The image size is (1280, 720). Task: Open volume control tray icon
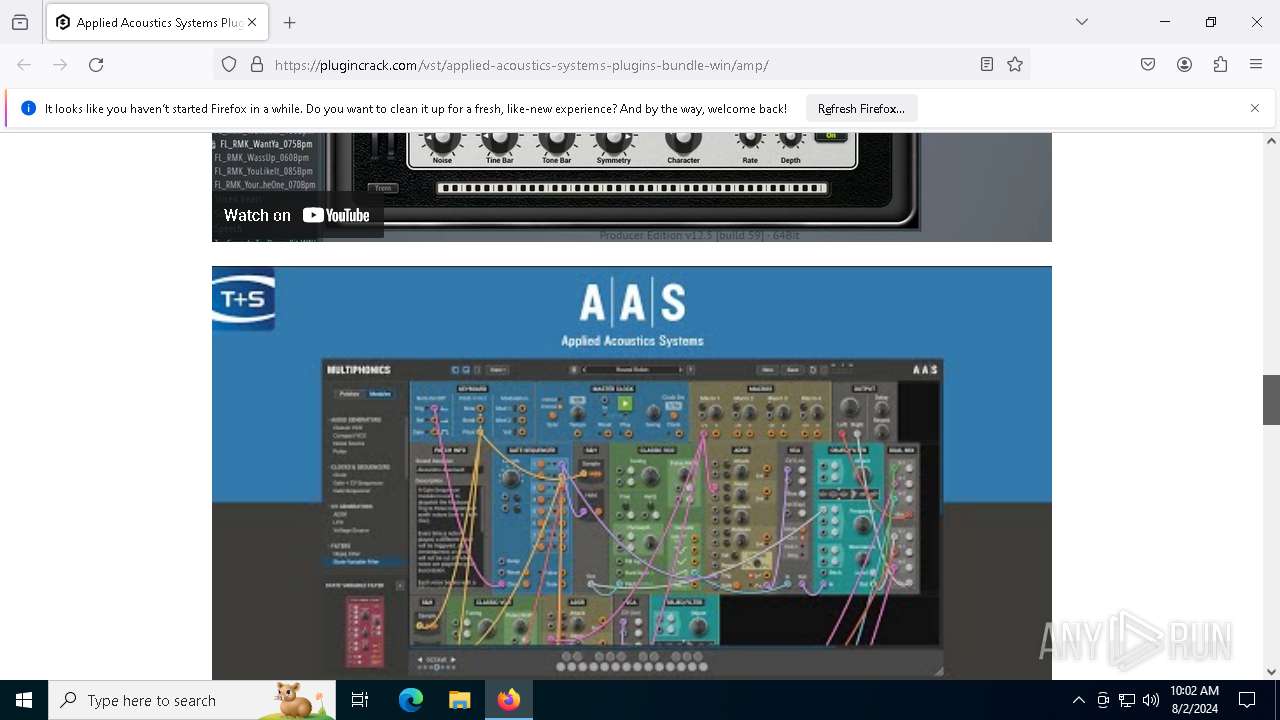pyautogui.click(x=1151, y=700)
